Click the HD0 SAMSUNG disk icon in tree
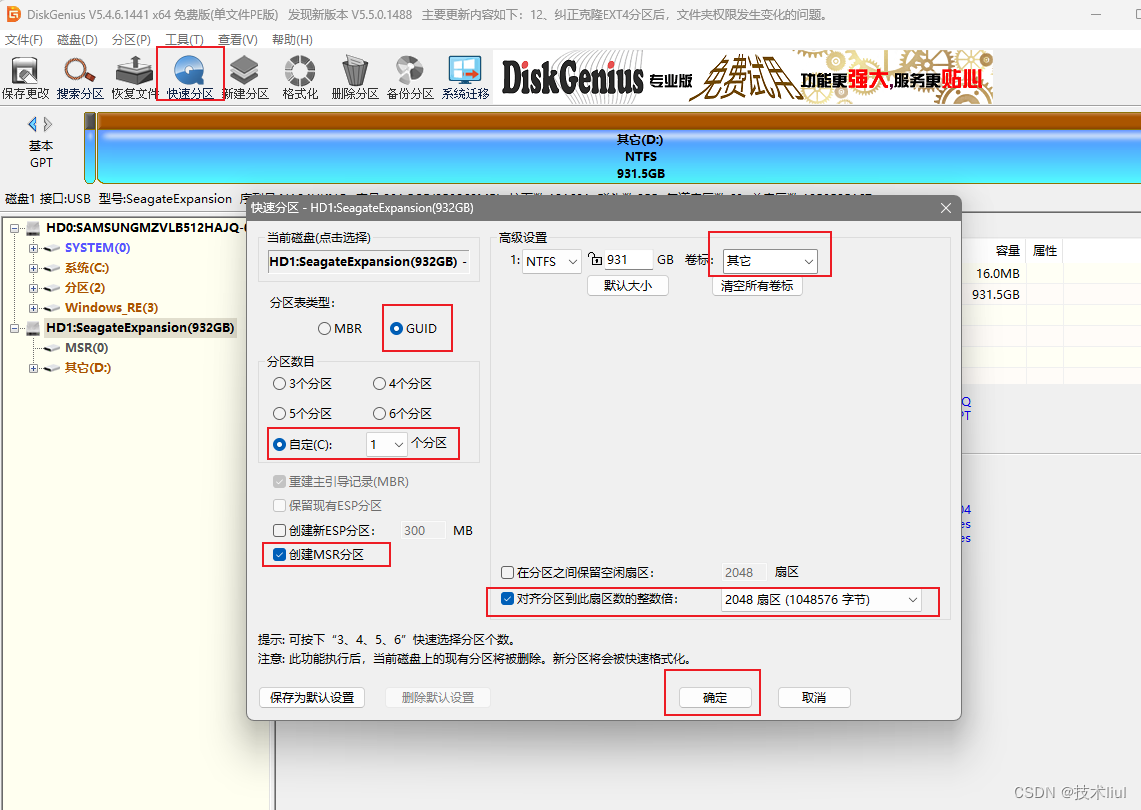The width and height of the screenshot is (1141, 810). coord(33,228)
